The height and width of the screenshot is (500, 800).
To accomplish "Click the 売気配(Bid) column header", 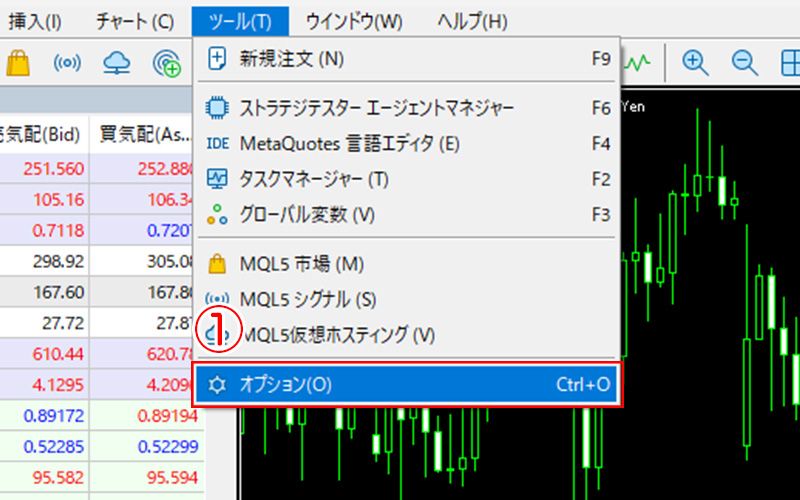I will point(44,133).
